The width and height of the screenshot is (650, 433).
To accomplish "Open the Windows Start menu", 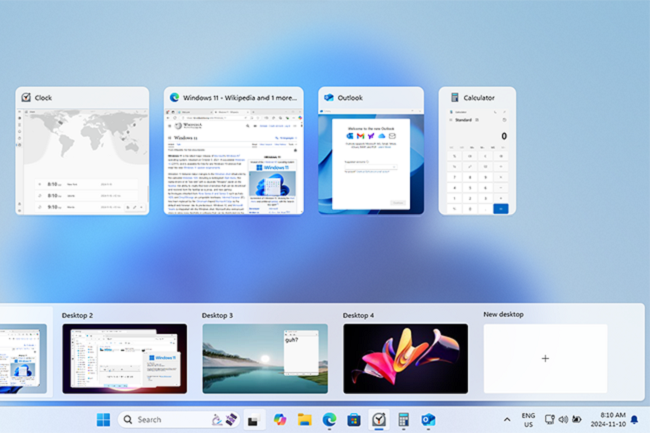I will point(103,419).
